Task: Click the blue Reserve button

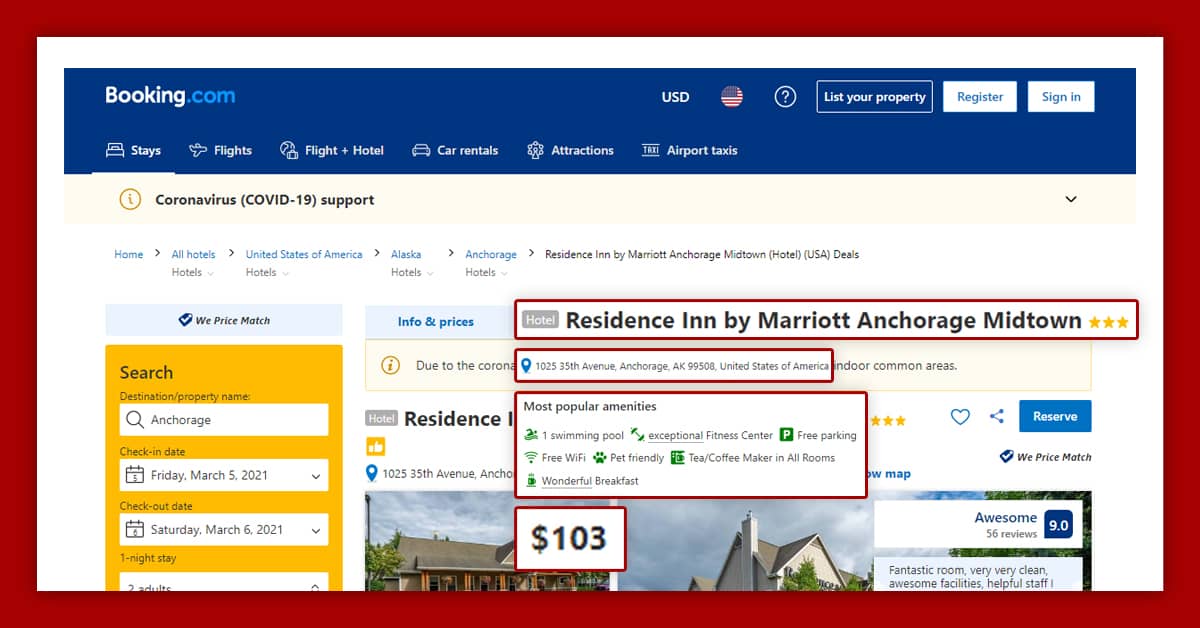Action: pos(1055,416)
